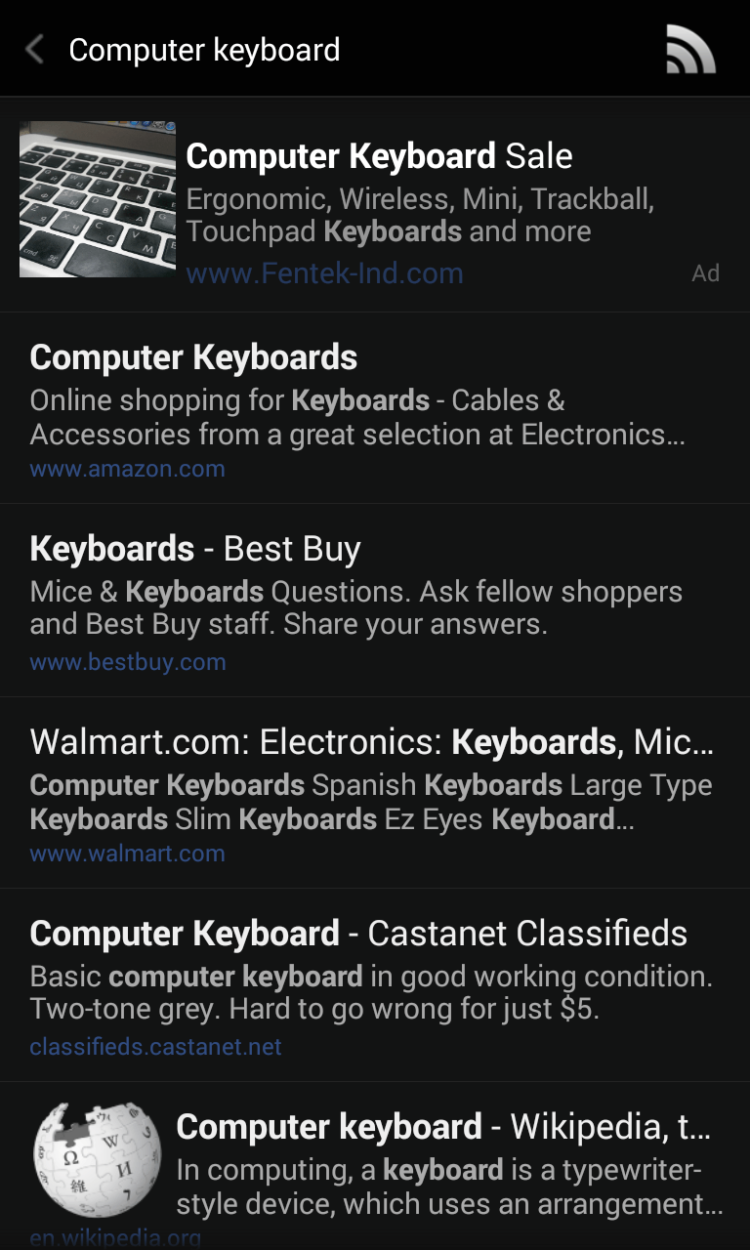
Task: Follow the www.amazon.com URL
Action: 127,469
